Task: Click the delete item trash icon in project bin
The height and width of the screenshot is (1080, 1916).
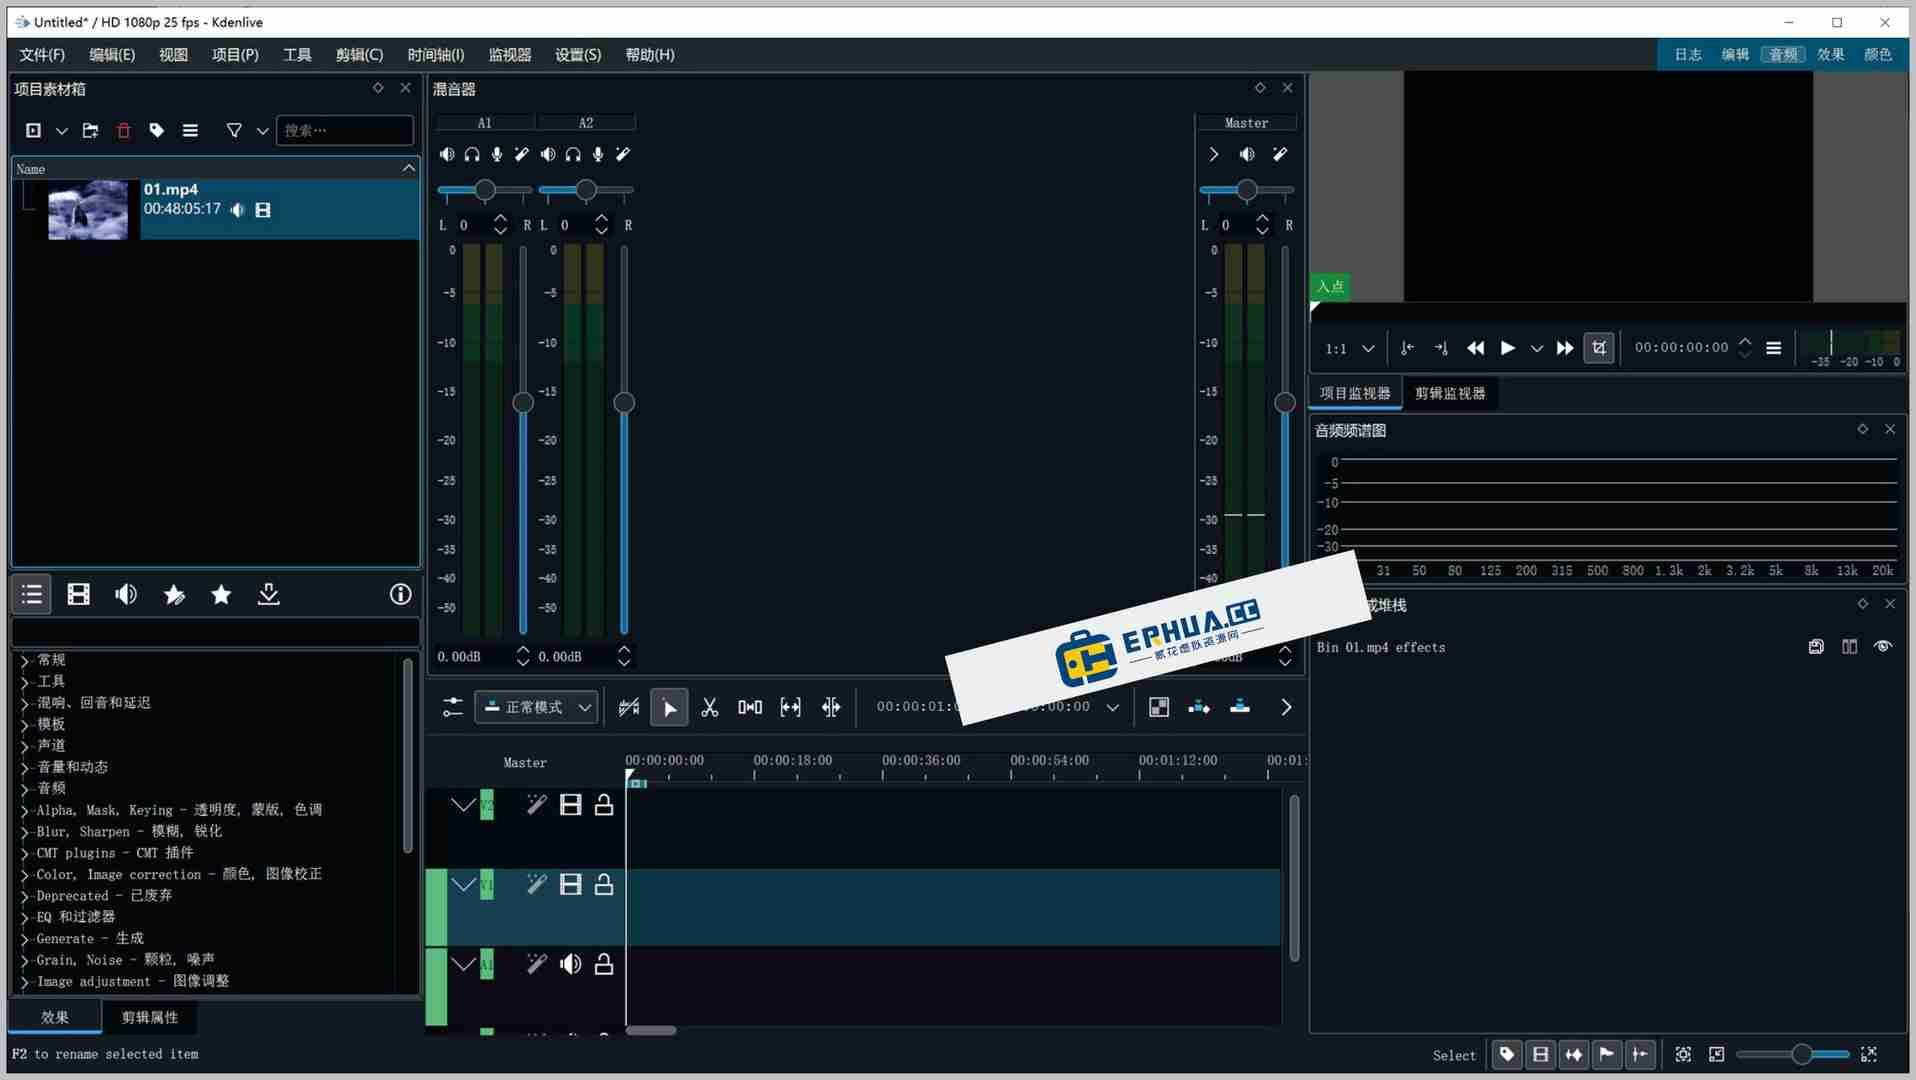Action: tap(123, 130)
